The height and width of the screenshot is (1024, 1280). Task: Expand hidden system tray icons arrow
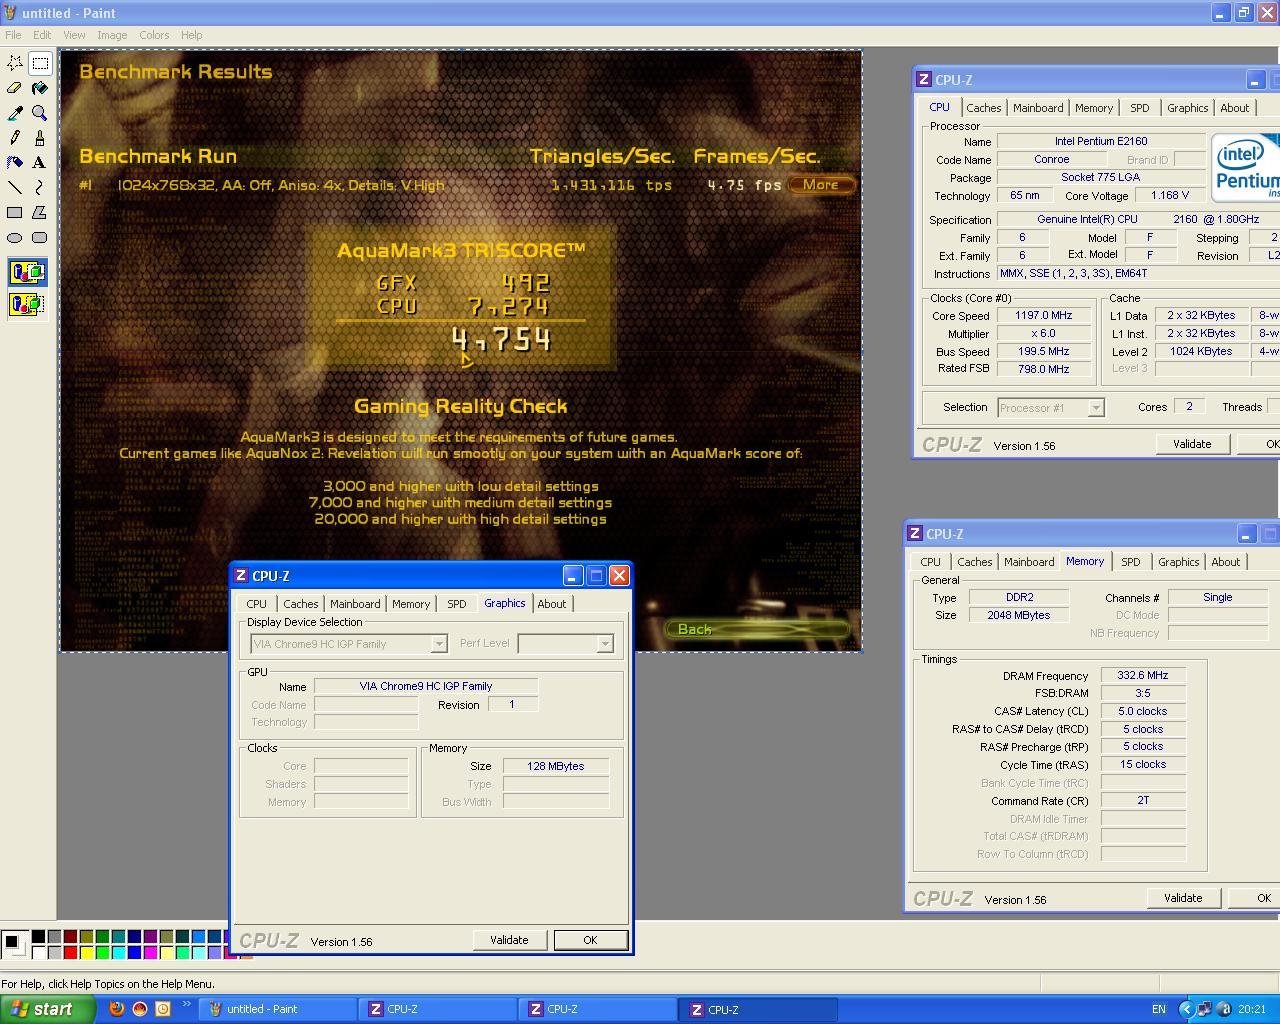pos(1186,1009)
